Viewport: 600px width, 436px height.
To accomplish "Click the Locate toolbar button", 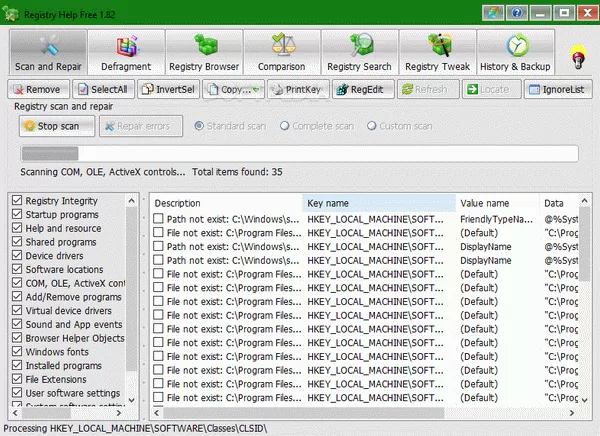I will (x=492, y=89).
